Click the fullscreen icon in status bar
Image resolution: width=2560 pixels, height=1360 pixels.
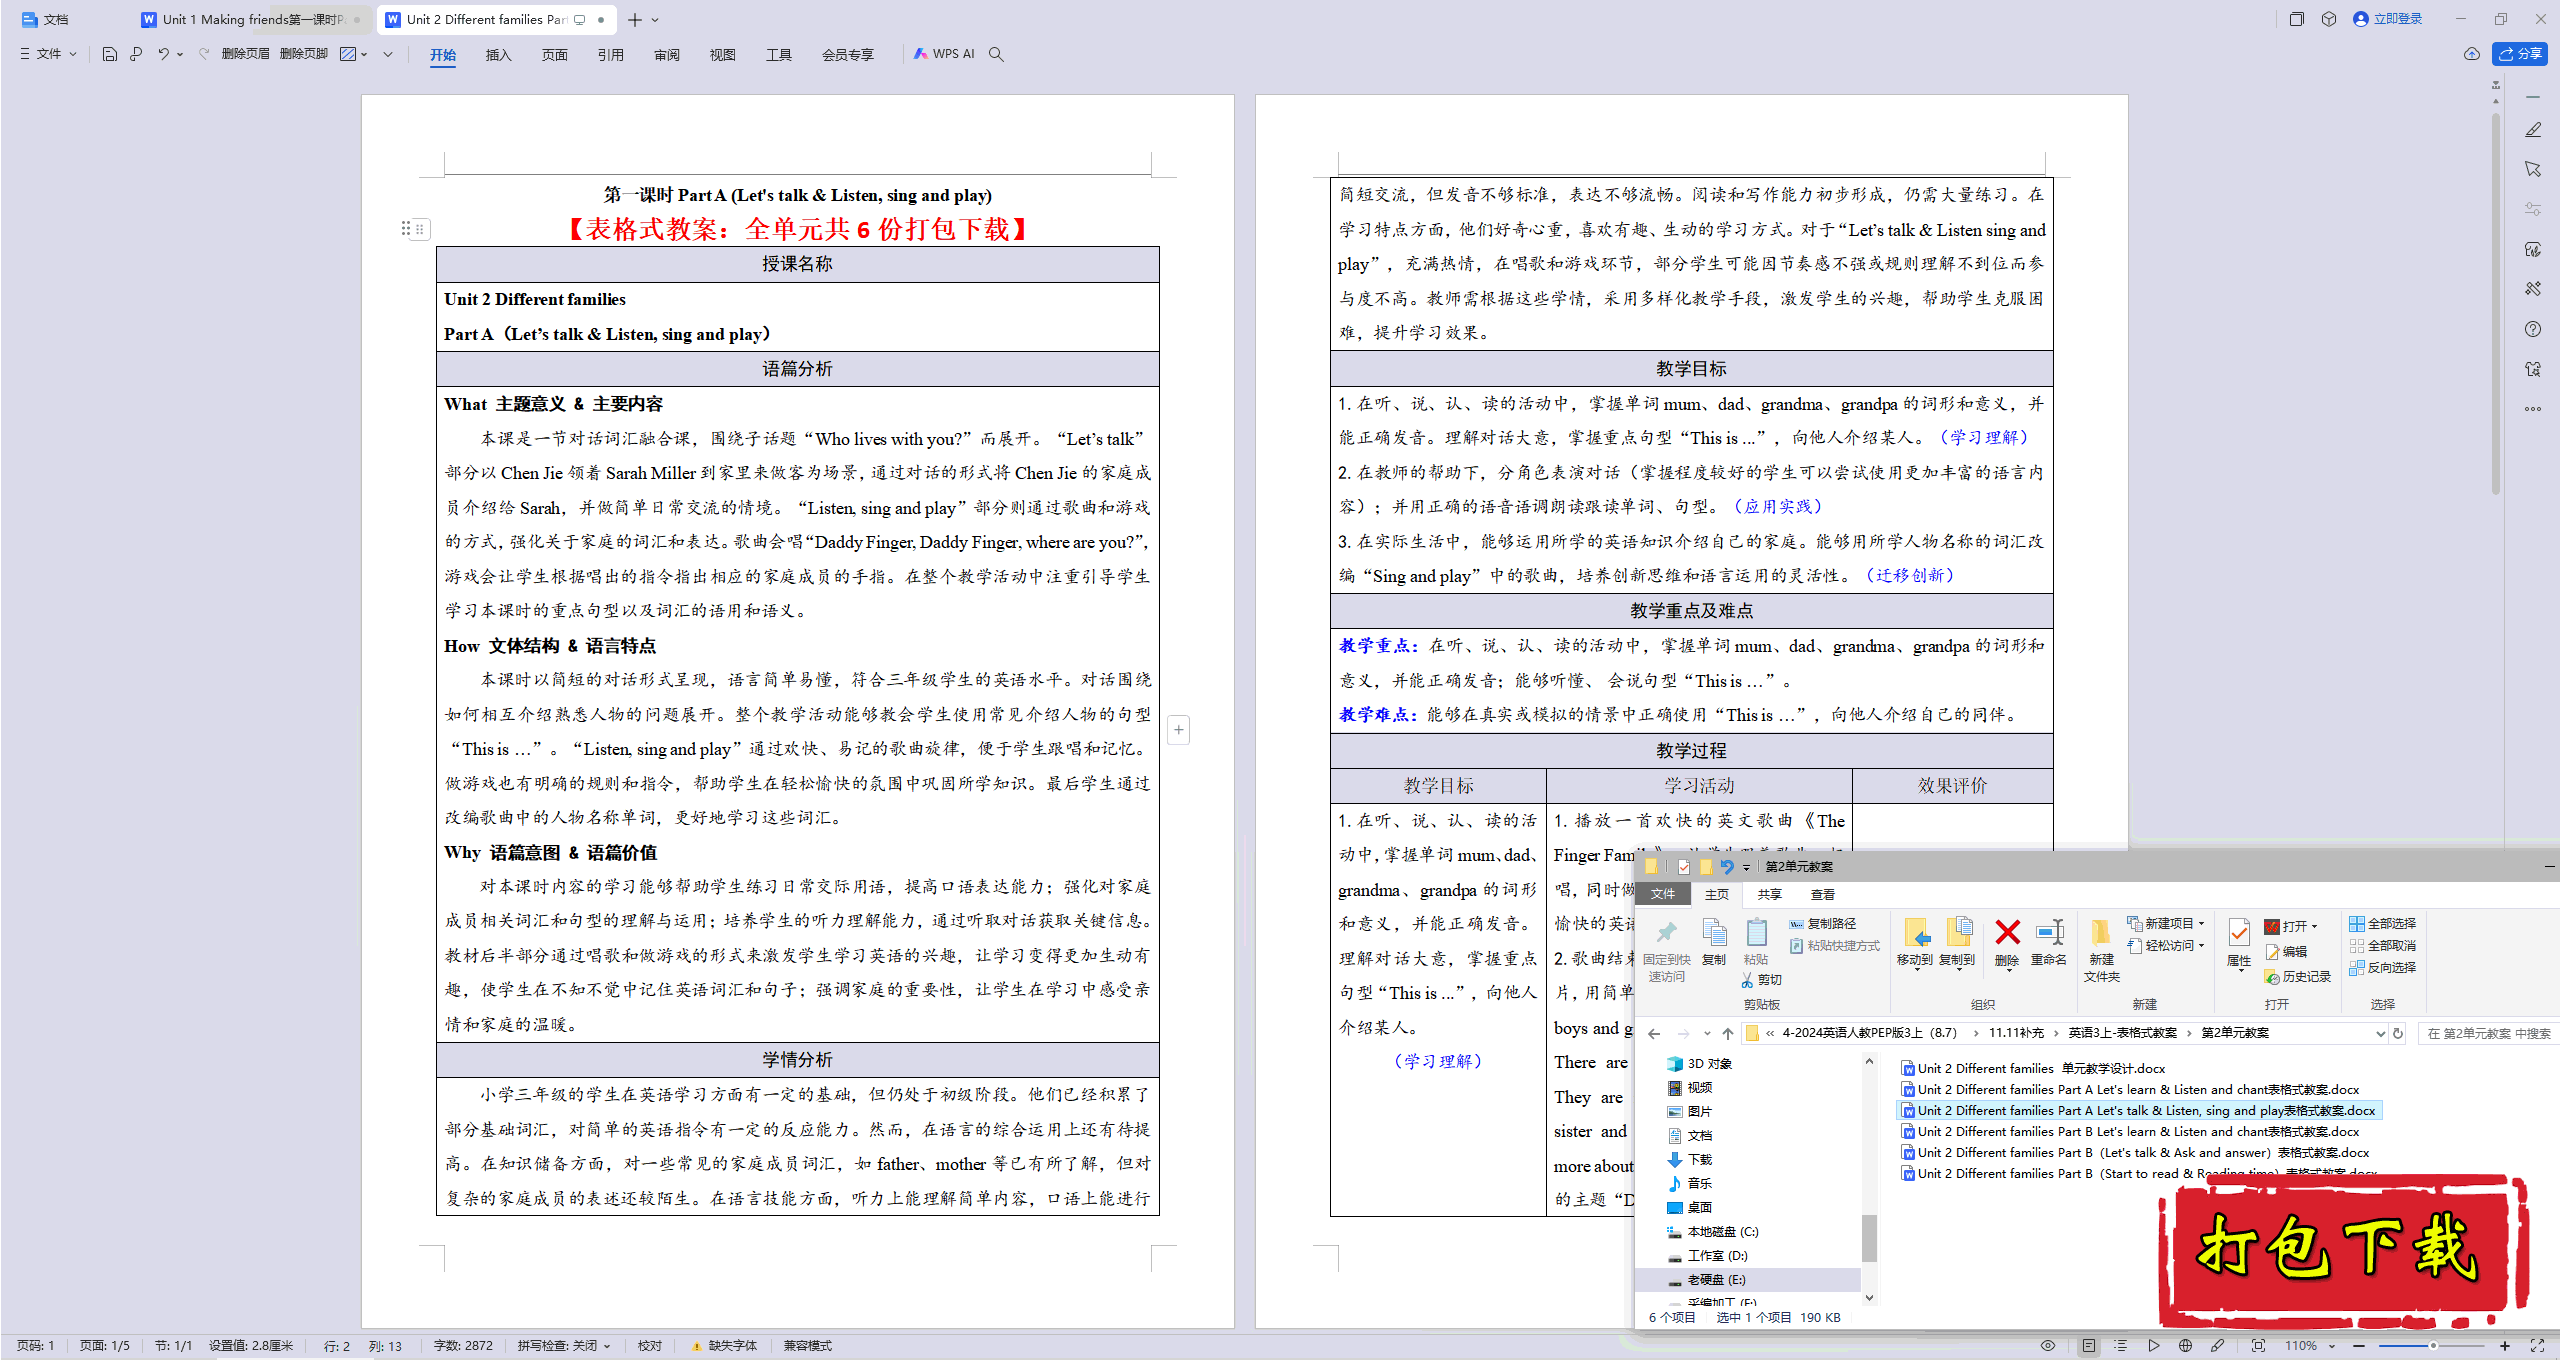click(x=2537, y=1345)
